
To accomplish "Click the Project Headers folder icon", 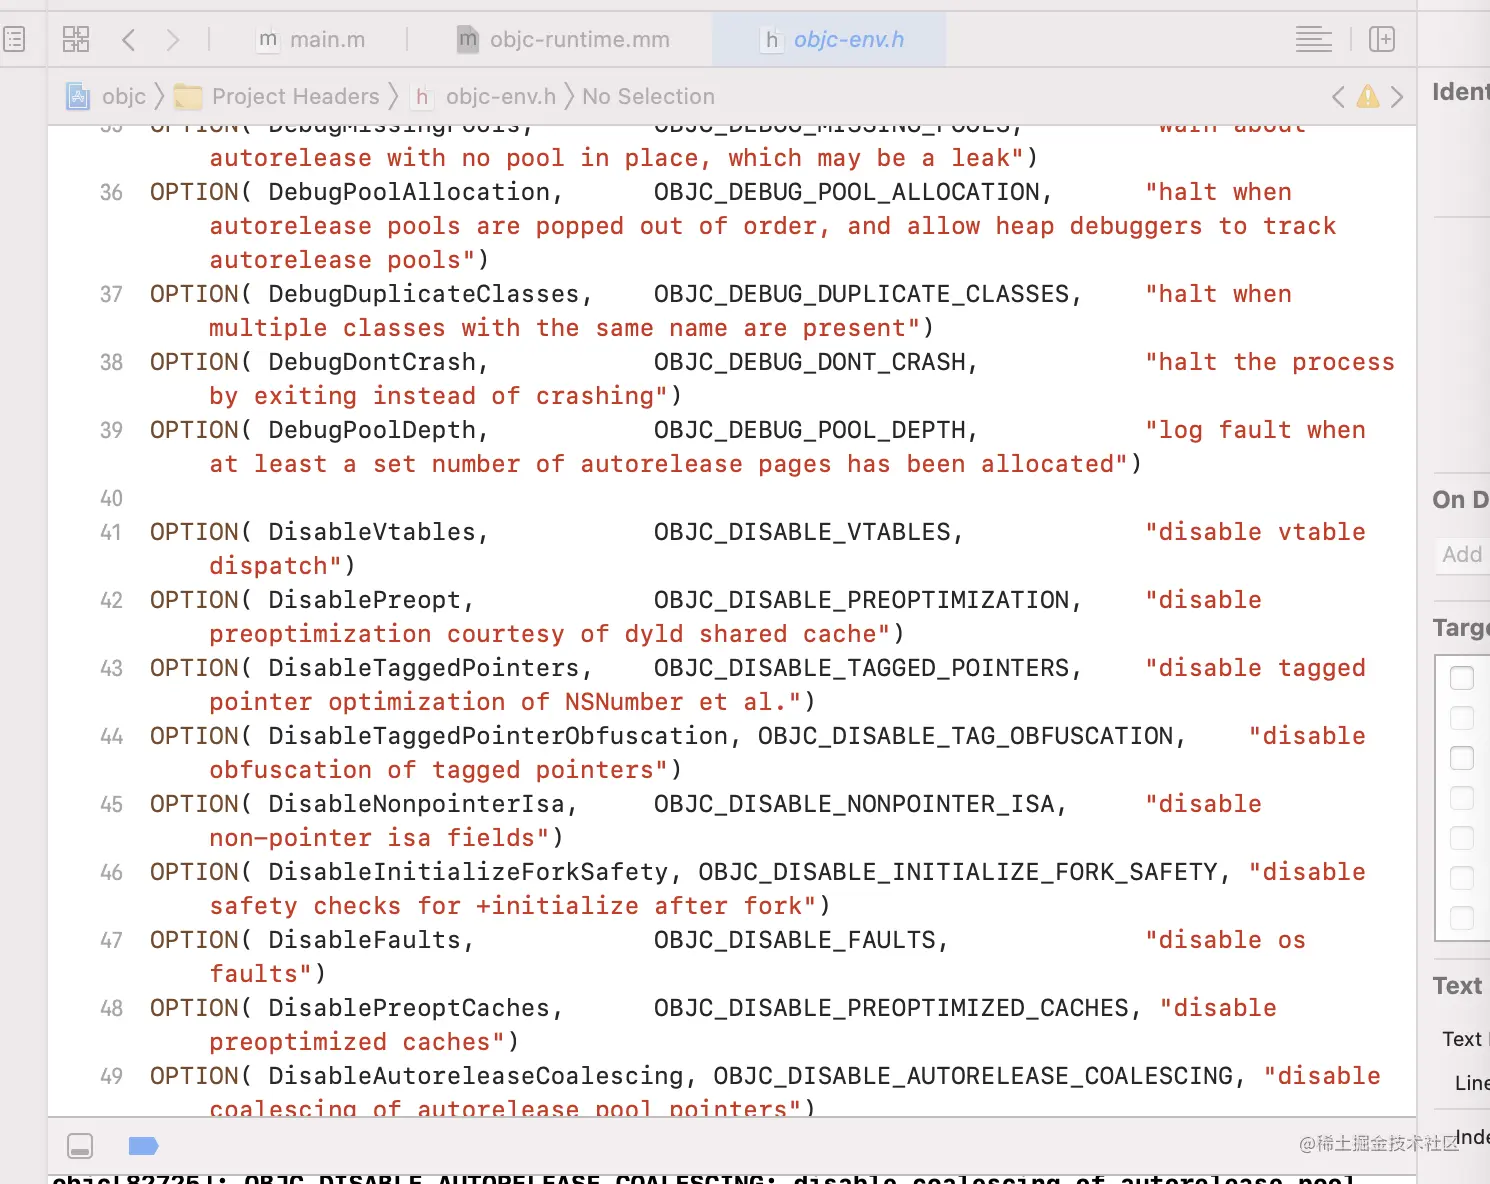I will (188, 97).
